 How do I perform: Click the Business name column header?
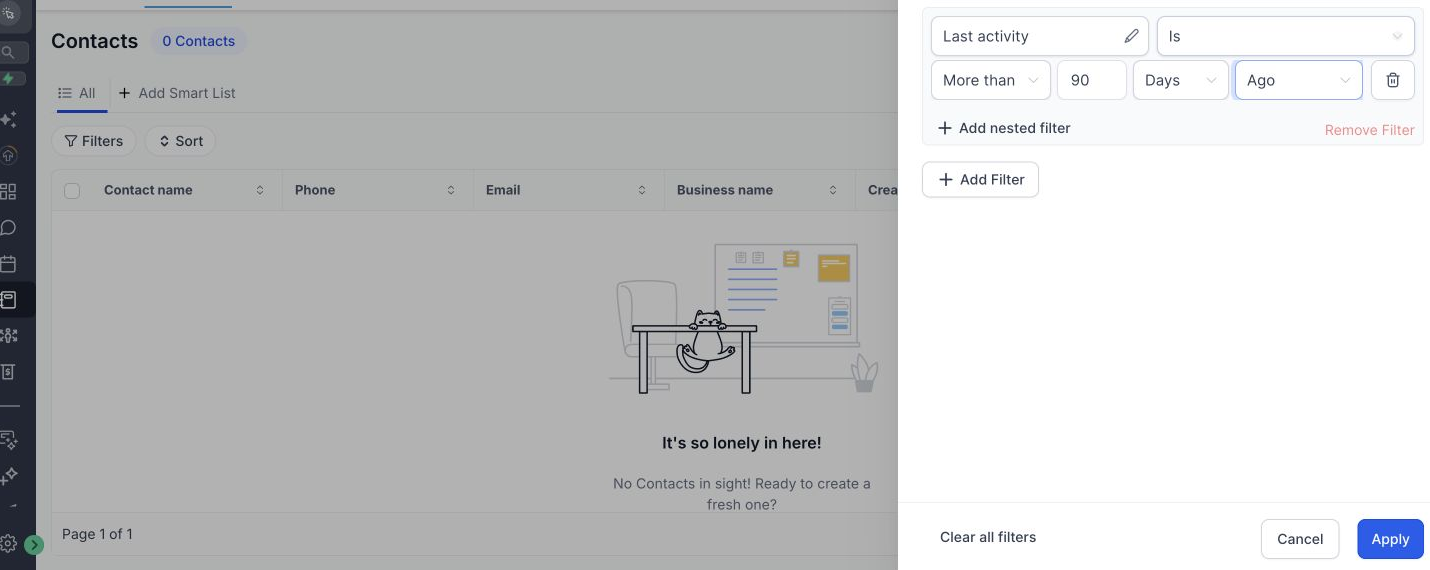[x=725, y=190]
